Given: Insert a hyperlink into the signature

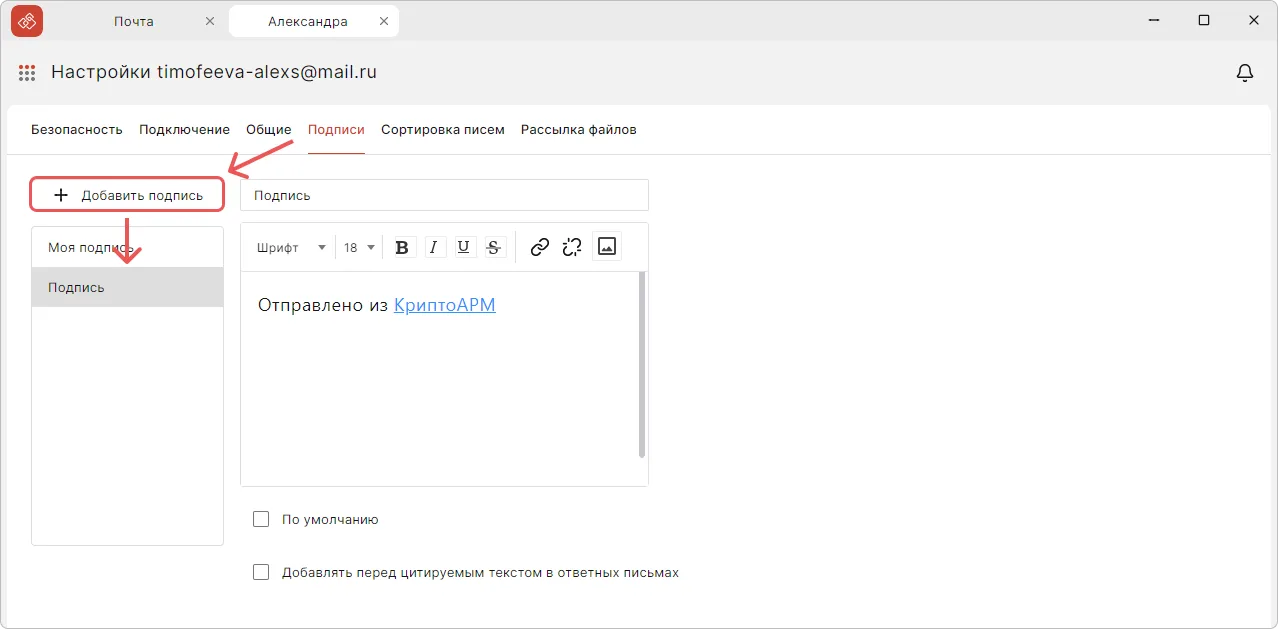Looking at the screenshot, I should click(x=539, y=246).
